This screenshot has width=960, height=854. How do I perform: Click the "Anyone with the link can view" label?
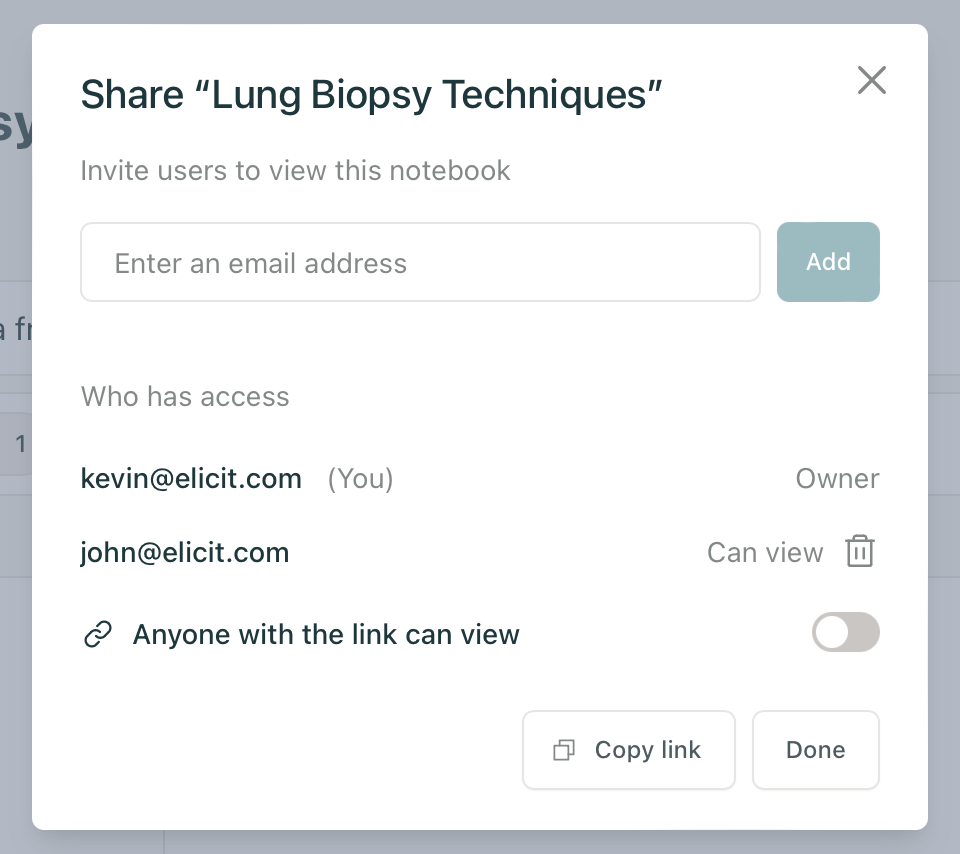[x=326, y=634]
